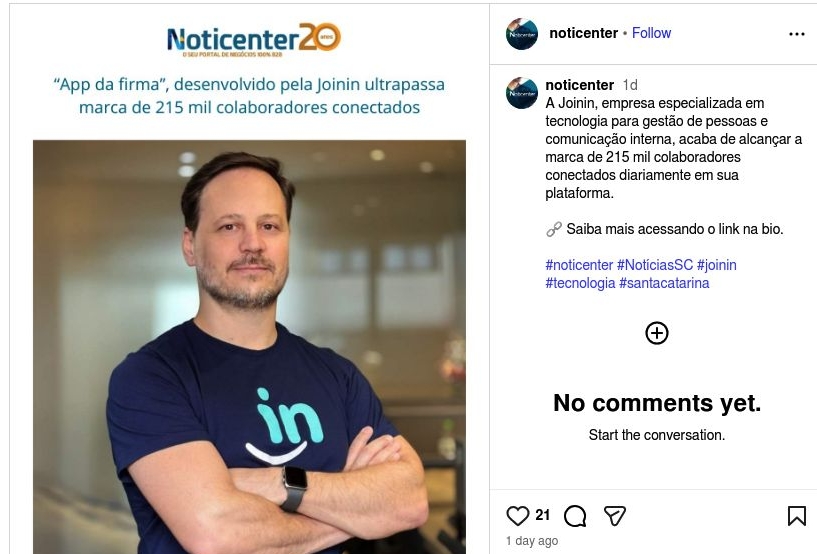Load more comments with the plus circle
Screen dimensions: 817x554
pyautogui.click(x=657, y=333)
